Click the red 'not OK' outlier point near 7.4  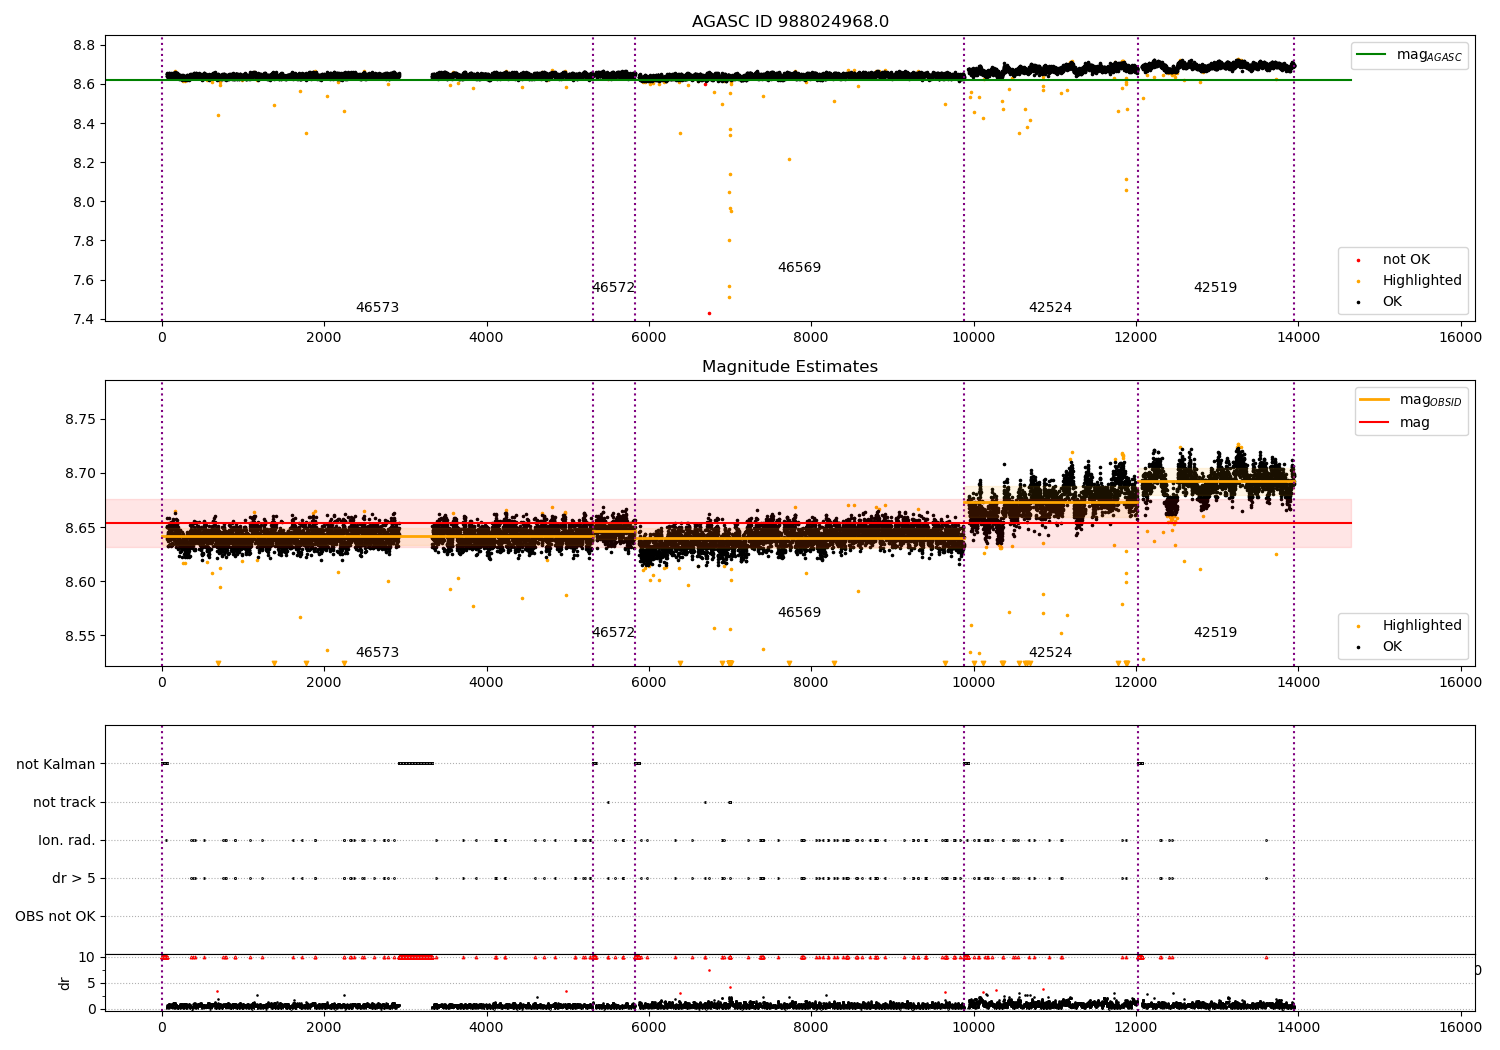click(x=709, y=314)
